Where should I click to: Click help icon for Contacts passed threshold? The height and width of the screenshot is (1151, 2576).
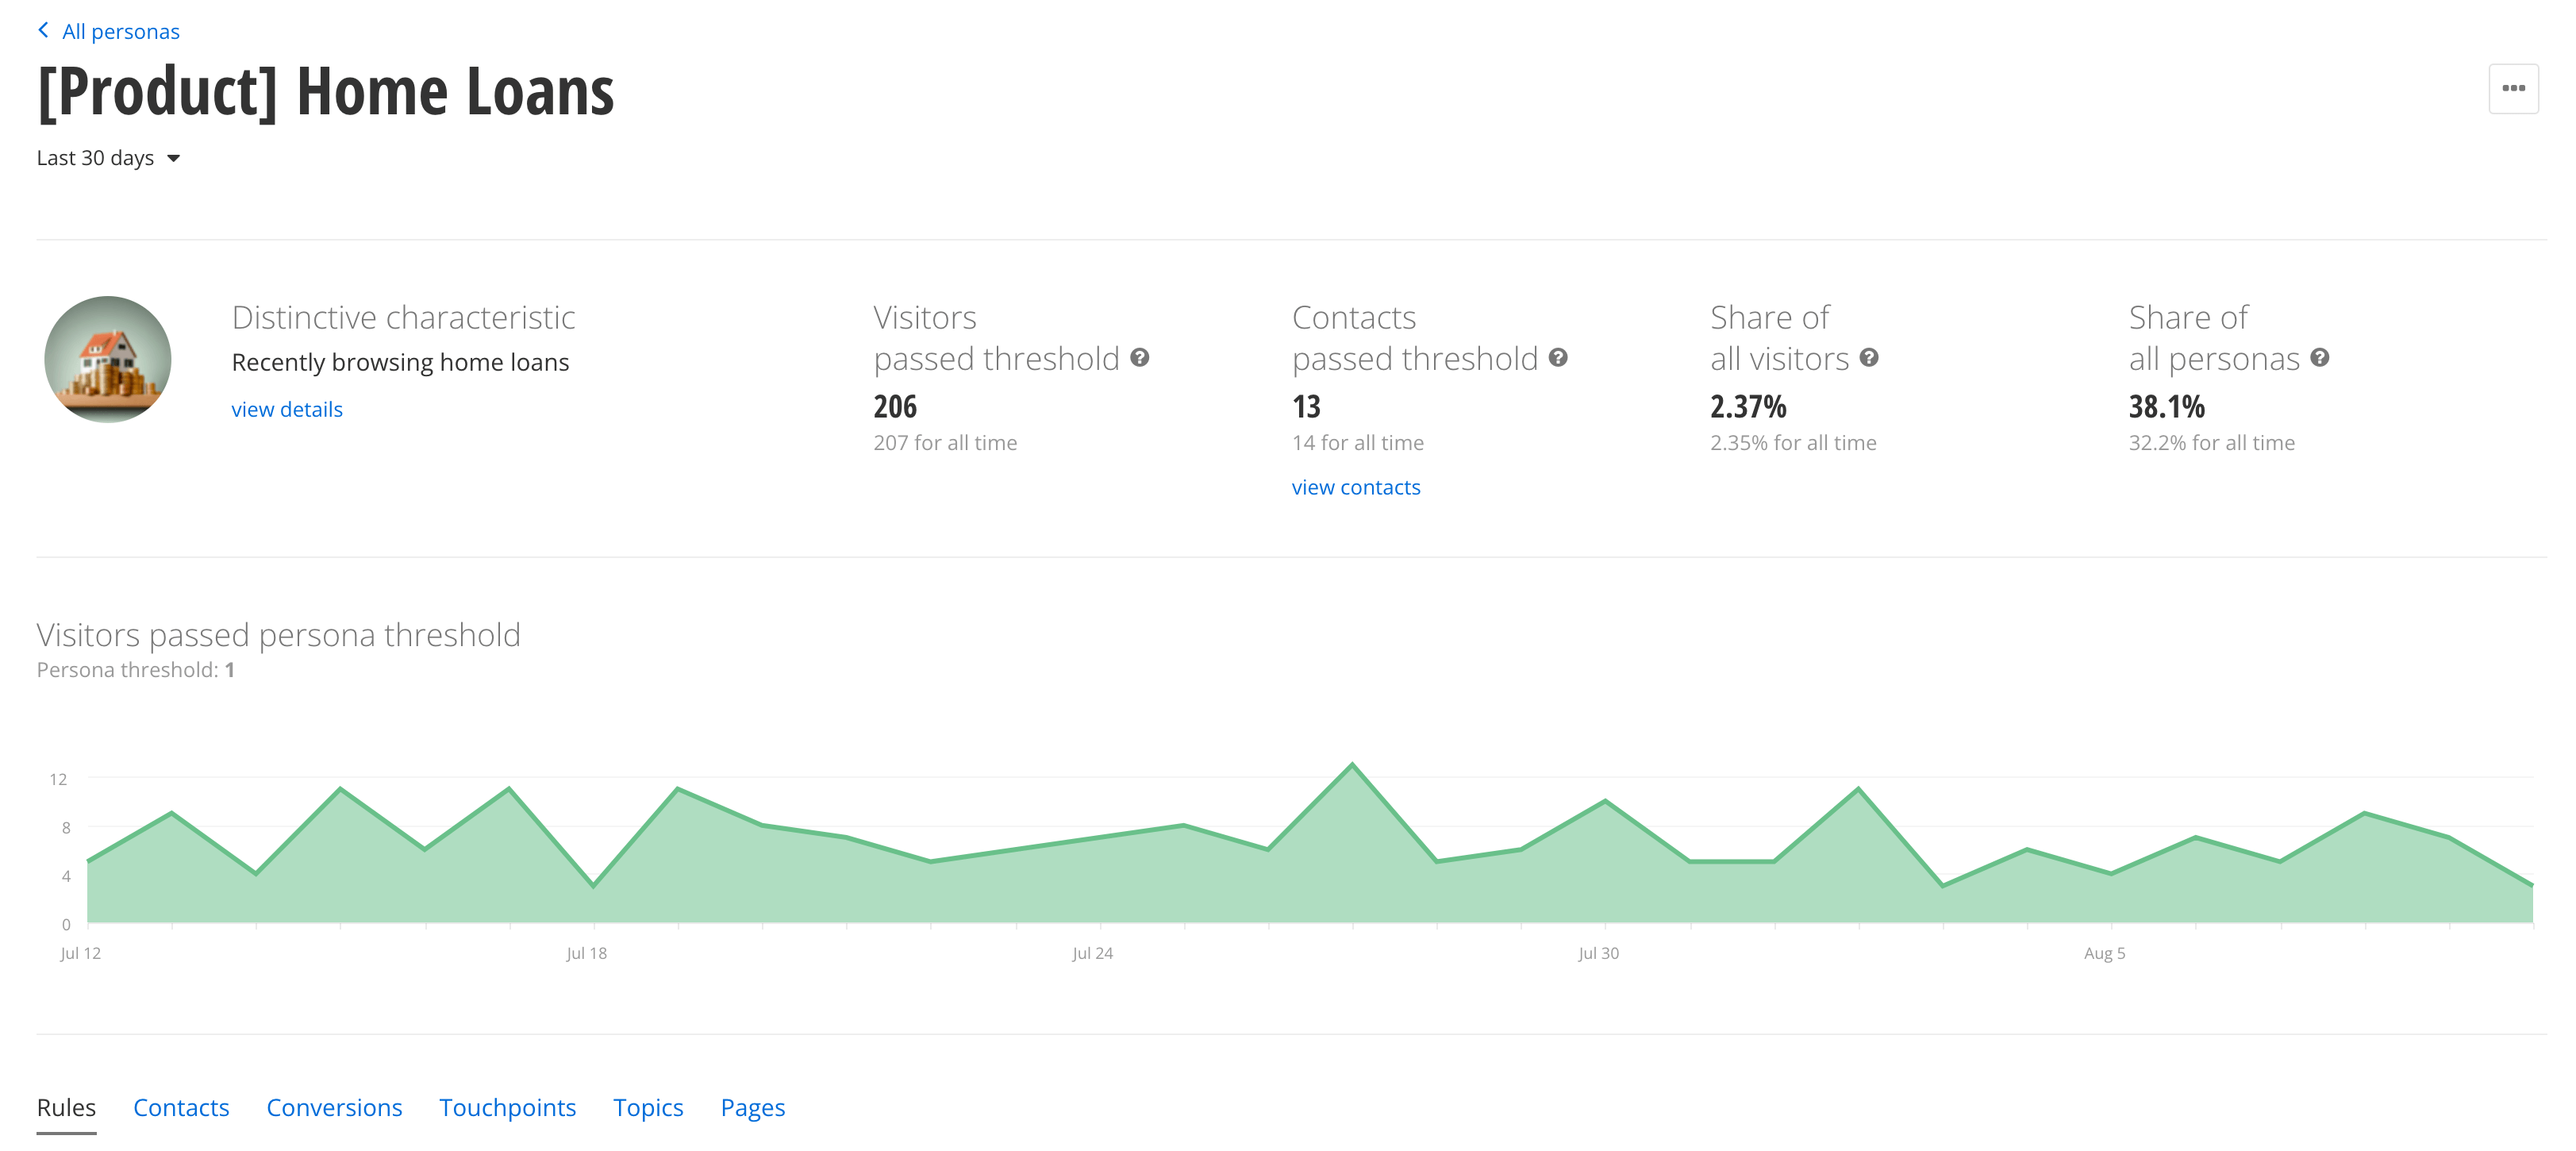1557,357
